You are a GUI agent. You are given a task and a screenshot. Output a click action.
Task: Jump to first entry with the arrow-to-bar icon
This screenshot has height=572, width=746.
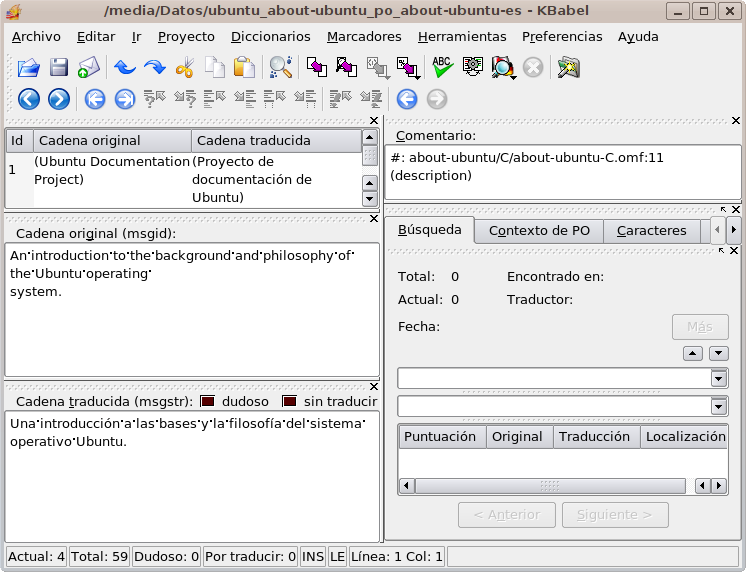pyautogui.click(x=95, y=99)
